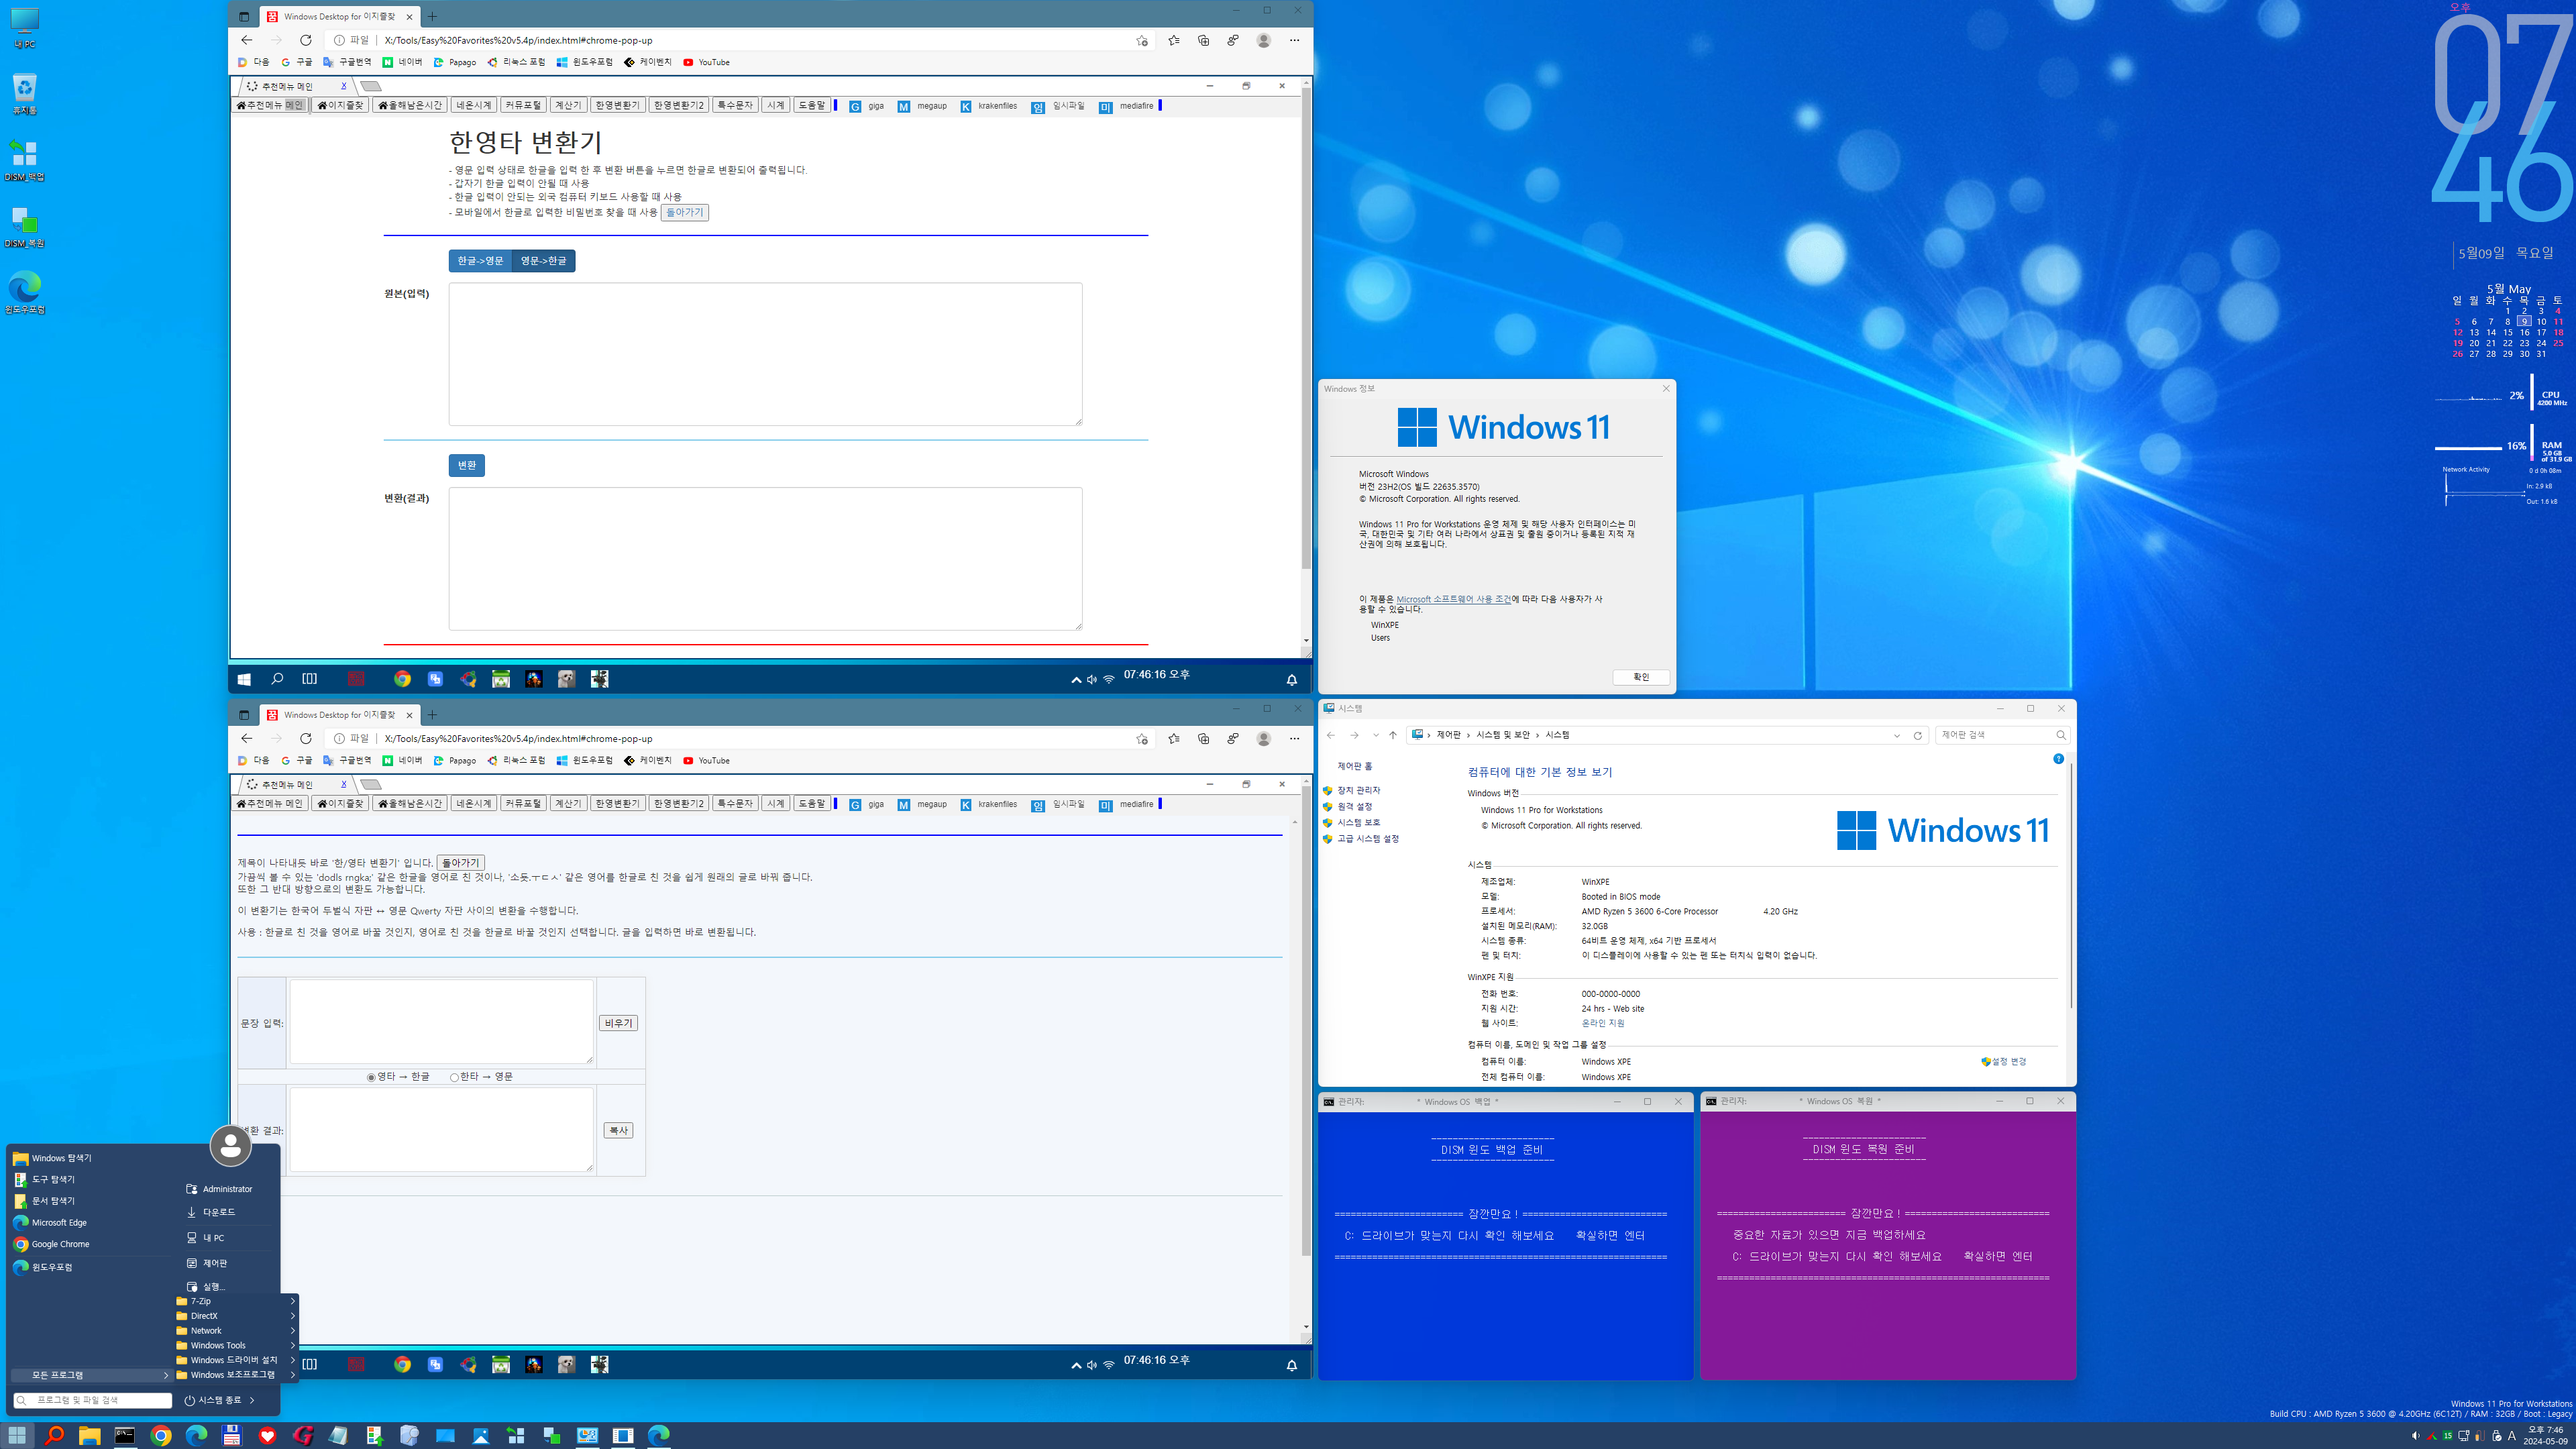Expand the Windows 보조프로그램 folder
Screen dimensions: 2576x1449
click(236, 1375)
